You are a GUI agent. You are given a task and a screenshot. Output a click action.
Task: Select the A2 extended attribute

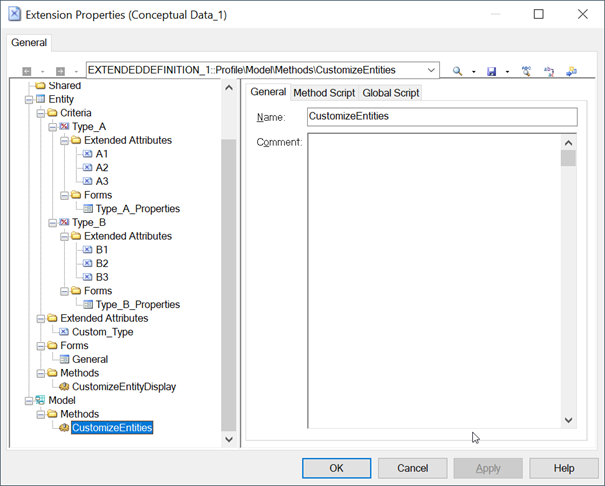point(102,168)
